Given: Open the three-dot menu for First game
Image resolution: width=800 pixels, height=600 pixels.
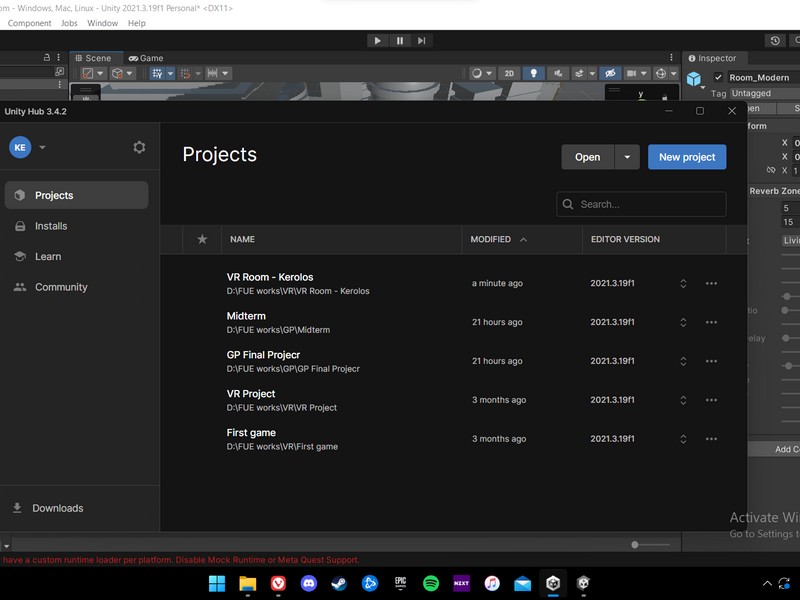Looking at the screenshot, I should (711, 439).
